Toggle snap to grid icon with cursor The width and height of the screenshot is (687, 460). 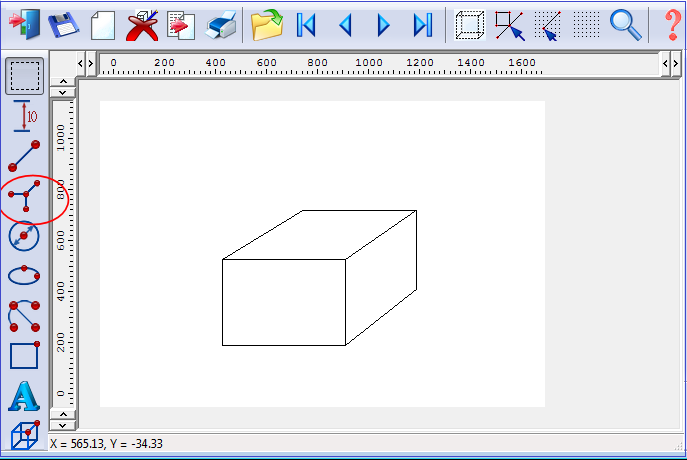coord(548,25)
